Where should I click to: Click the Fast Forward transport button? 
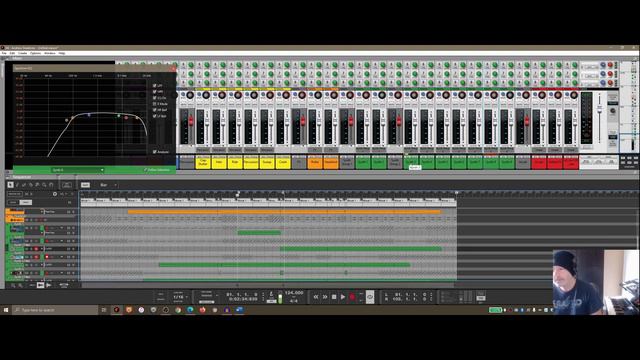324,297
